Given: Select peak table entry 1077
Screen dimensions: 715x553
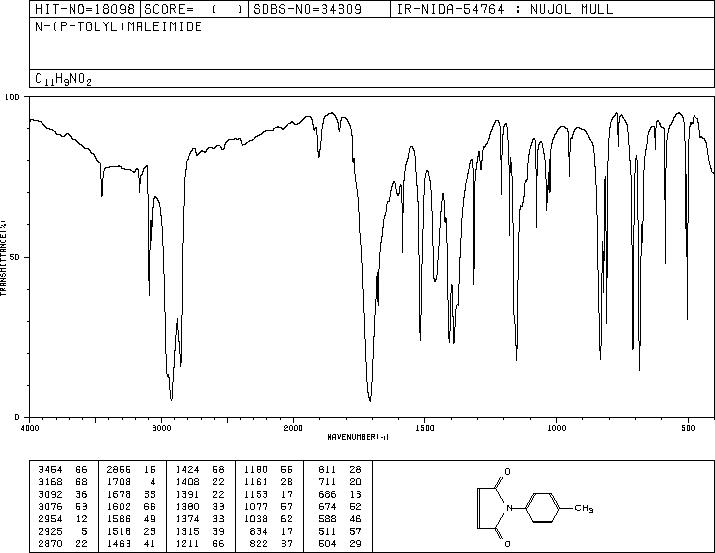Looking at the screenshot, I should click(x=256, y=506).
